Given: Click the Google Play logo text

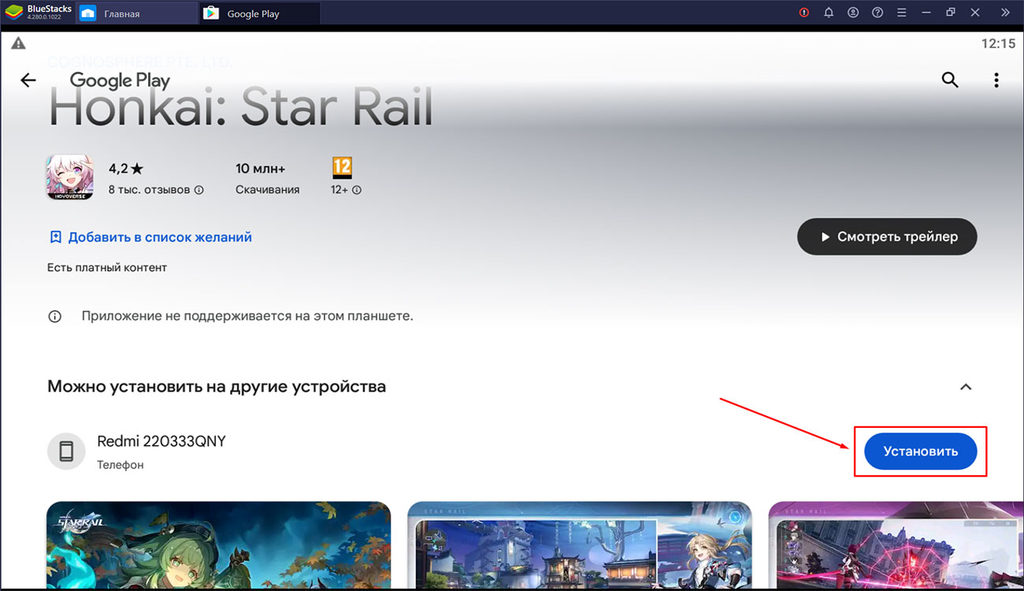Looking at the screenshot, I should click(x=120, y=80).
